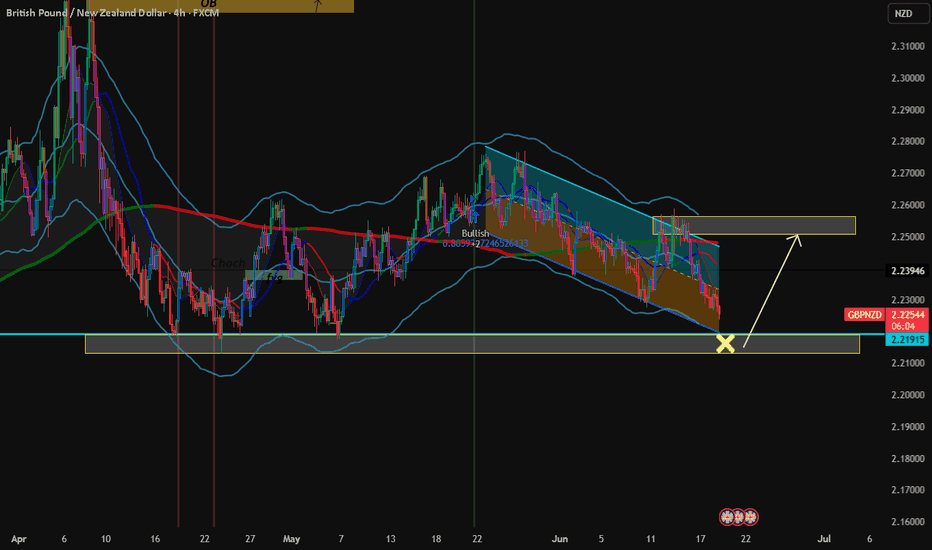932x550 pixels.
Task: Click the Jul date label on time axis
Action: click(824, 539)
